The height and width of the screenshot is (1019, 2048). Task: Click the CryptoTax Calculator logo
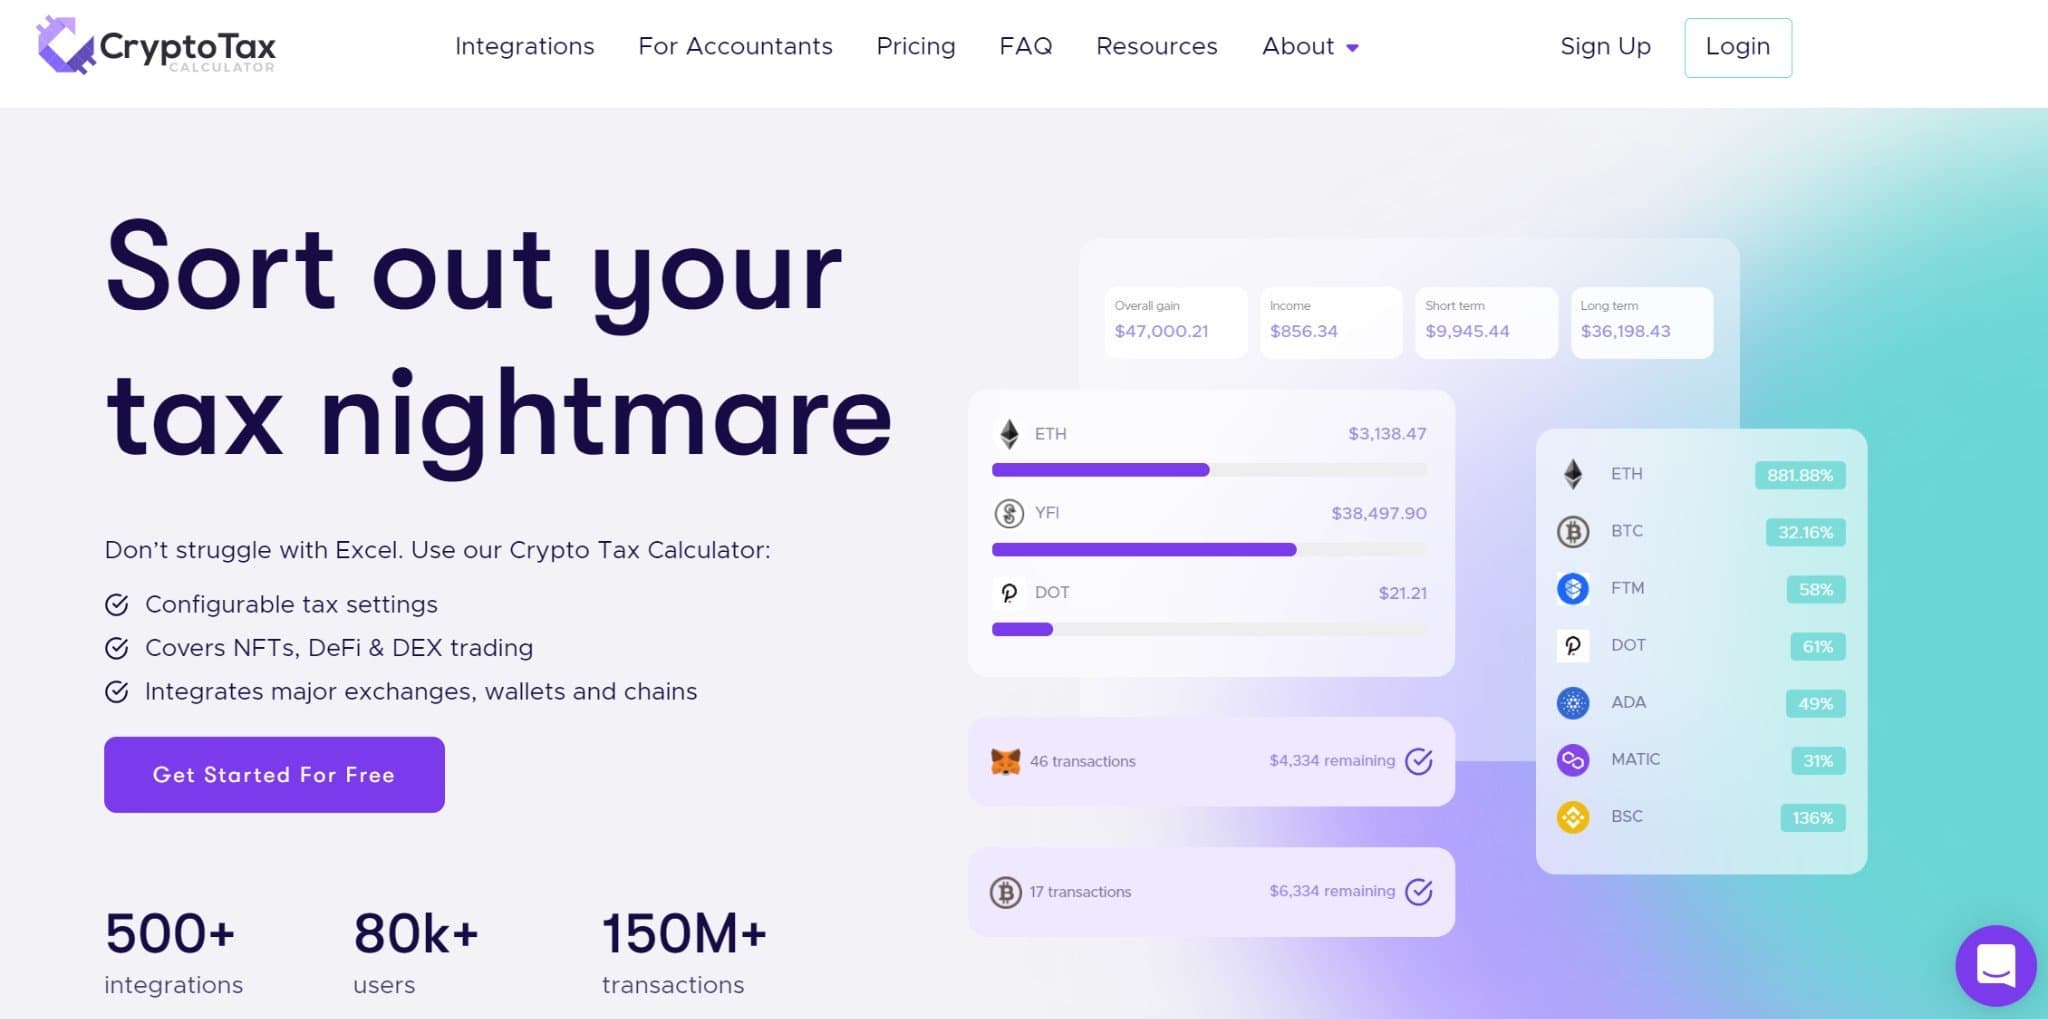click(156, 46)
